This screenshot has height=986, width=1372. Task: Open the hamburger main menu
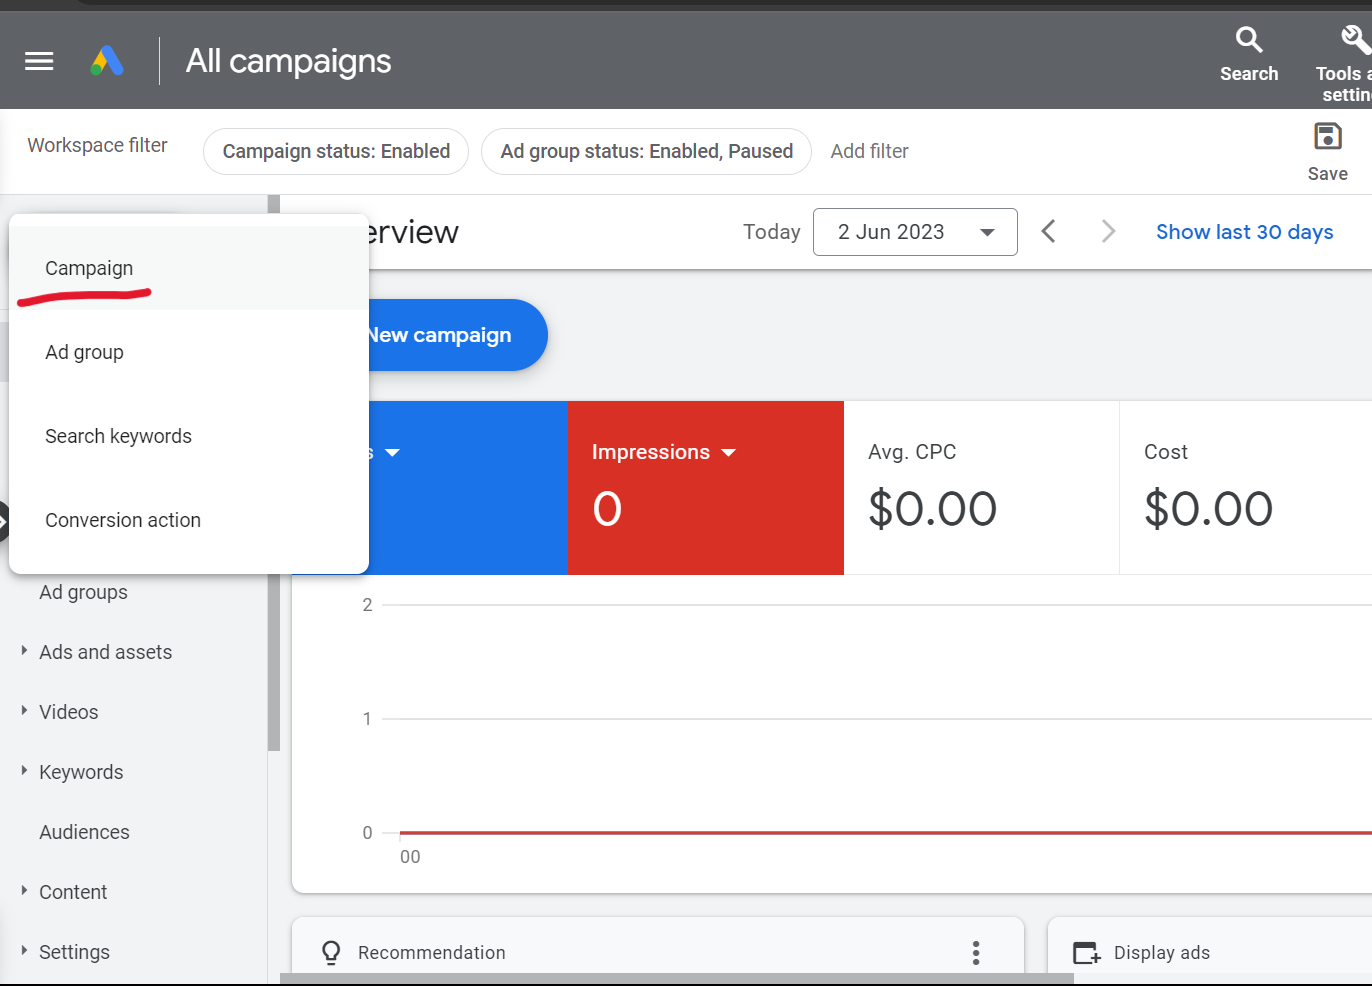tap(39, 61)
